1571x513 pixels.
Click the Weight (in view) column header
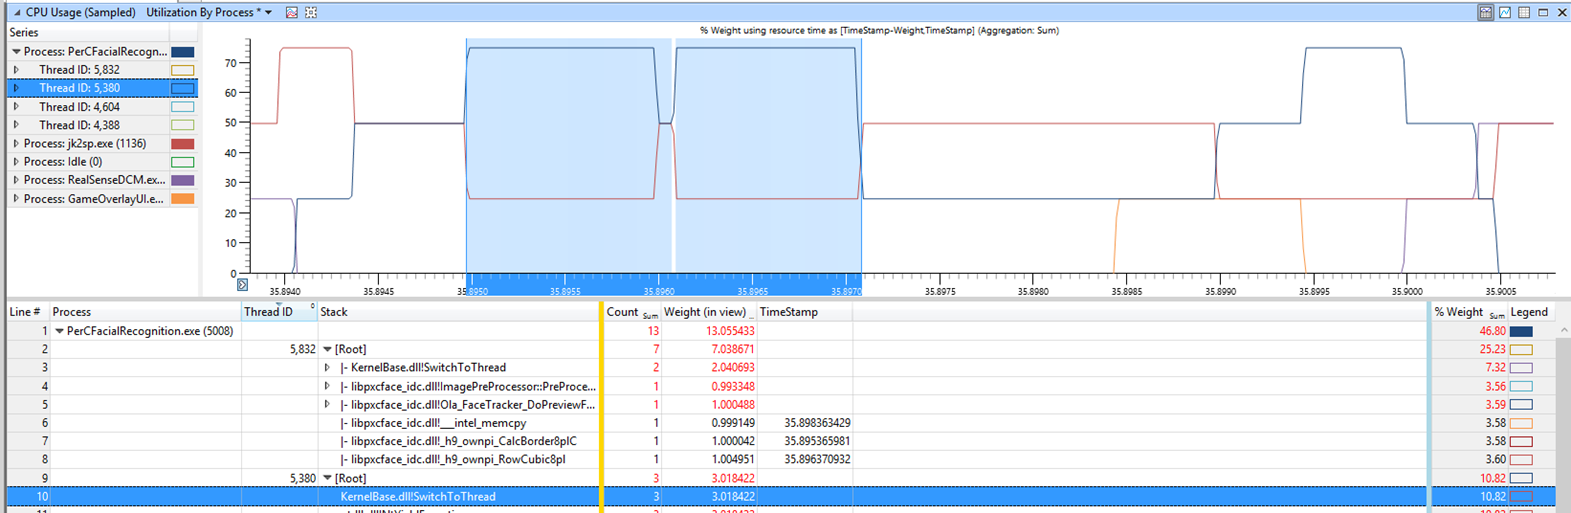[x=704, y=312]
